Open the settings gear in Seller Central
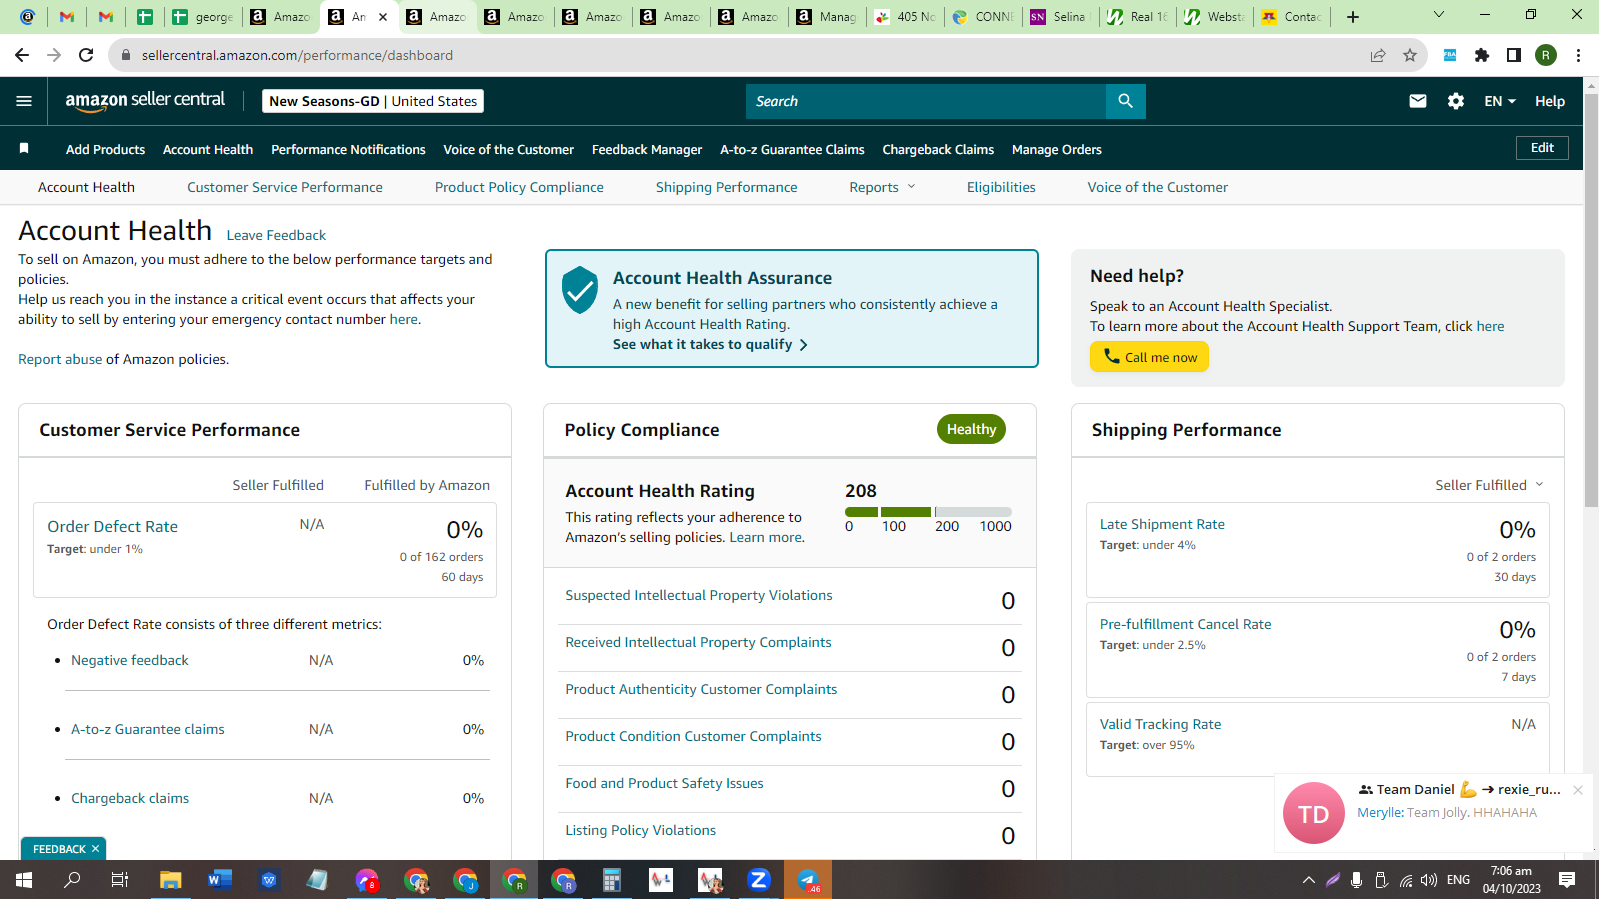The height and width of the screenshot is (899, 1599). pos(1456,101)
